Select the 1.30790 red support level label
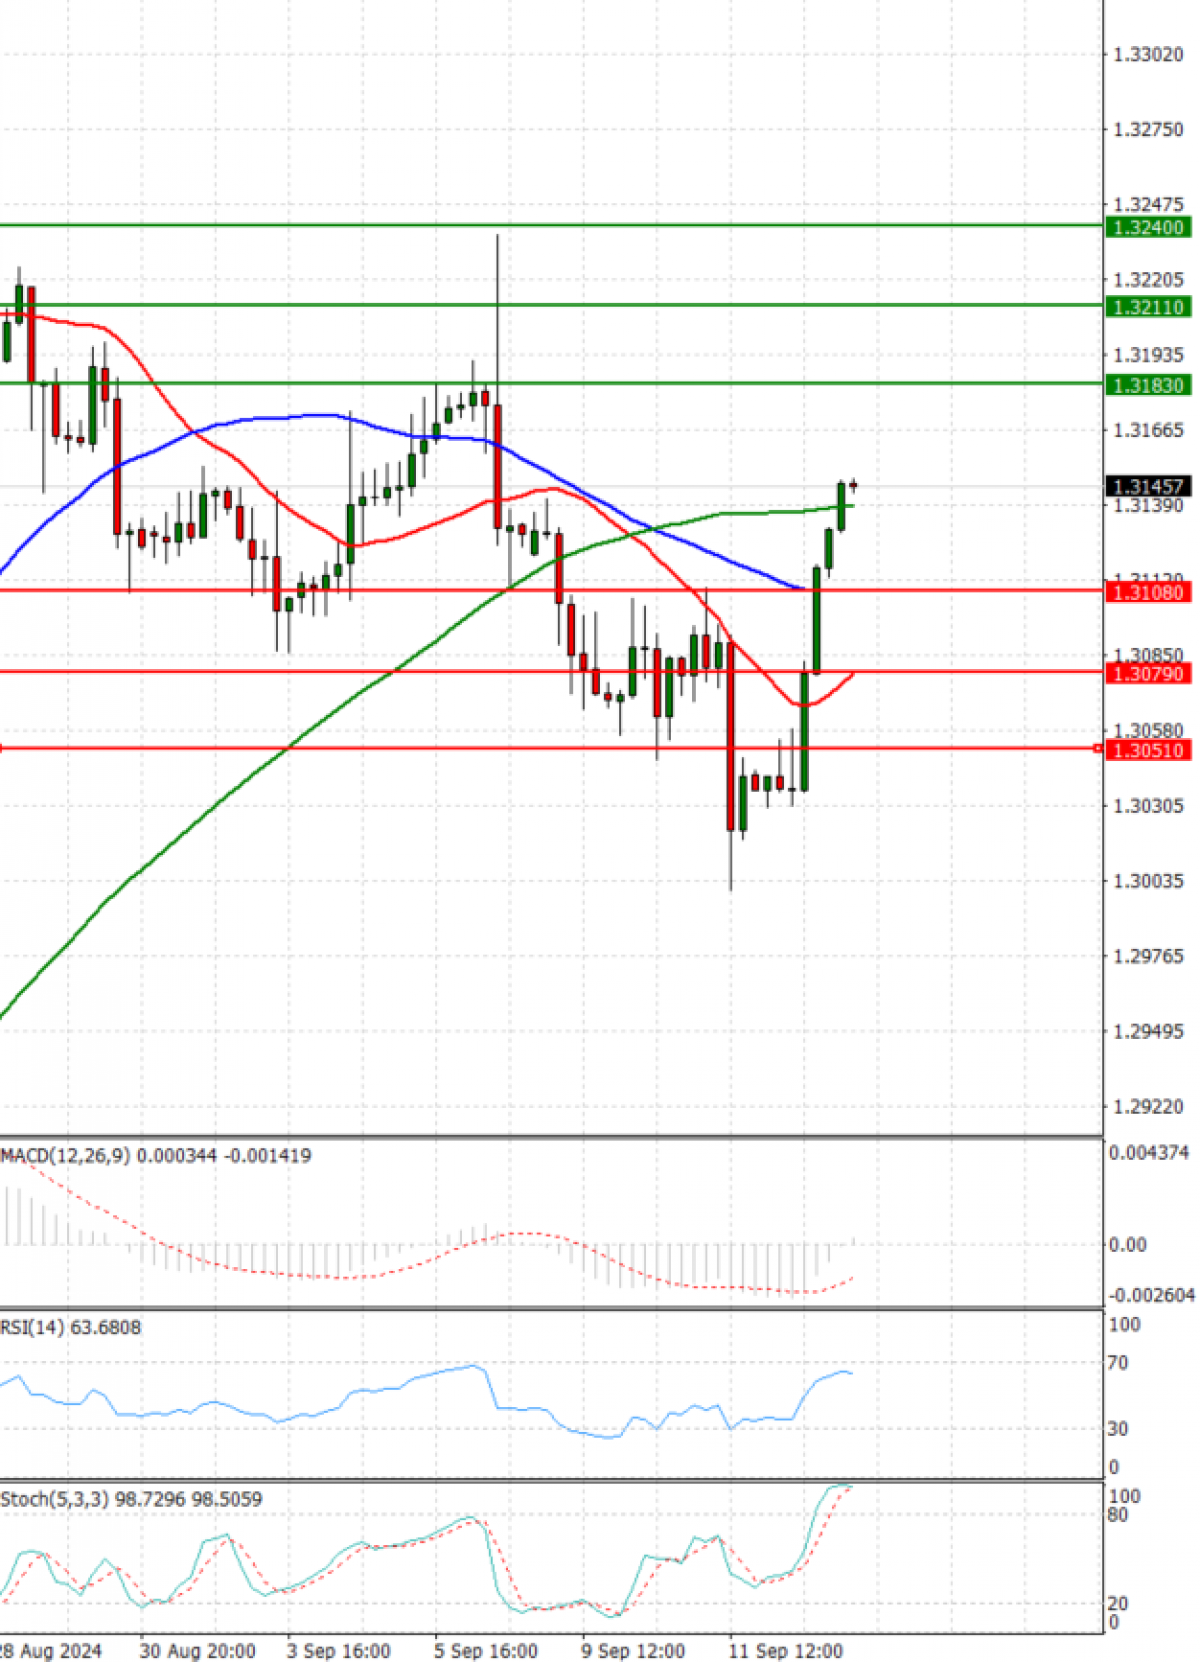Image resolution: width=1200 pixels, height=1662 pixels. (1148, 673)
